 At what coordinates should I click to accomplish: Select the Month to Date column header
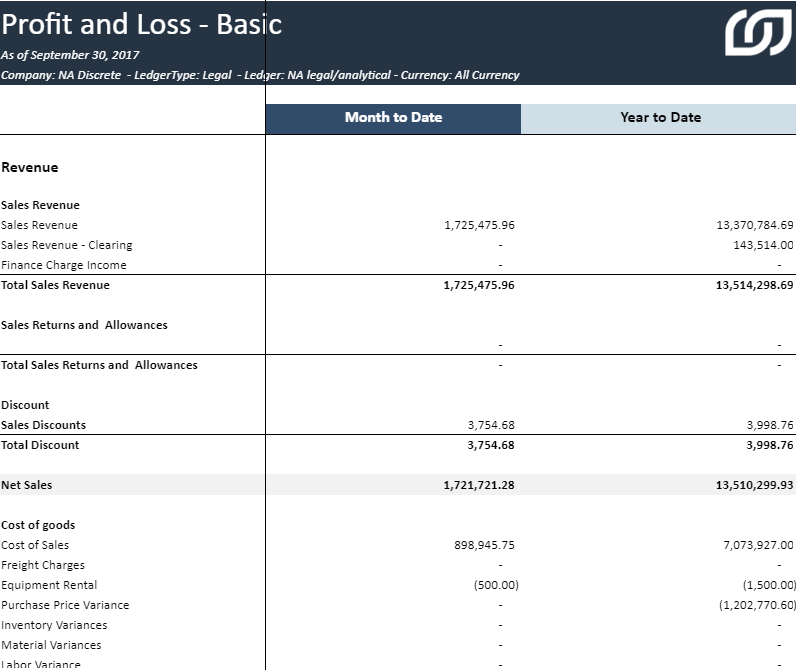click(x=393, y=117)
